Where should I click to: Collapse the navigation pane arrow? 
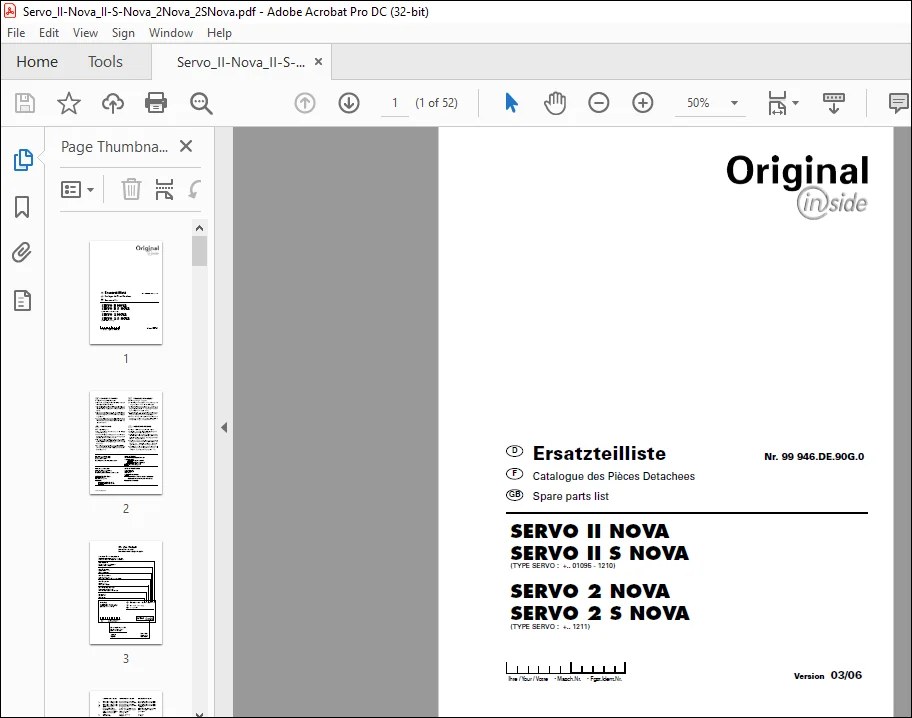224,428
